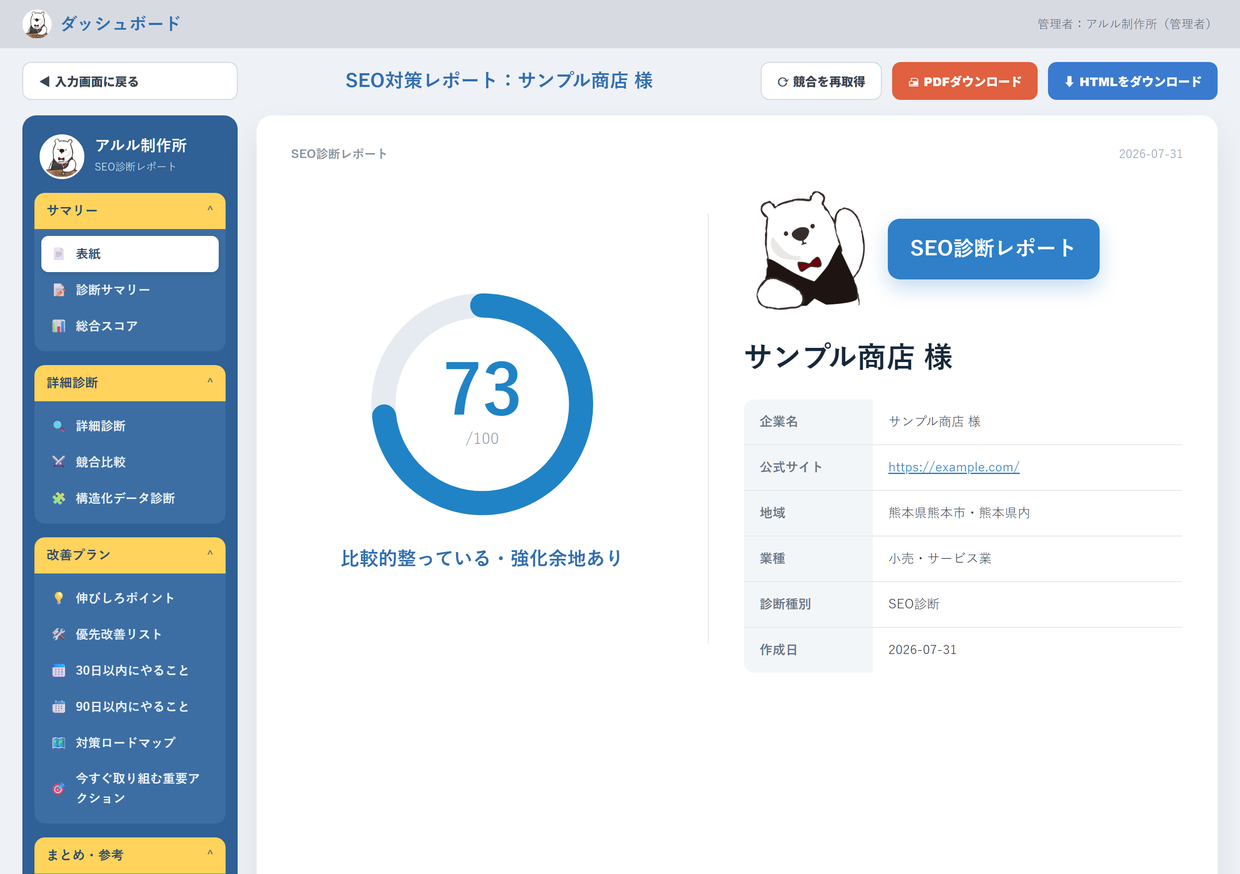Viewport: 1240px width, 874px height.
Task: Click the back arrow icon in 入力画面に戻る
Action: coord(44,82)
